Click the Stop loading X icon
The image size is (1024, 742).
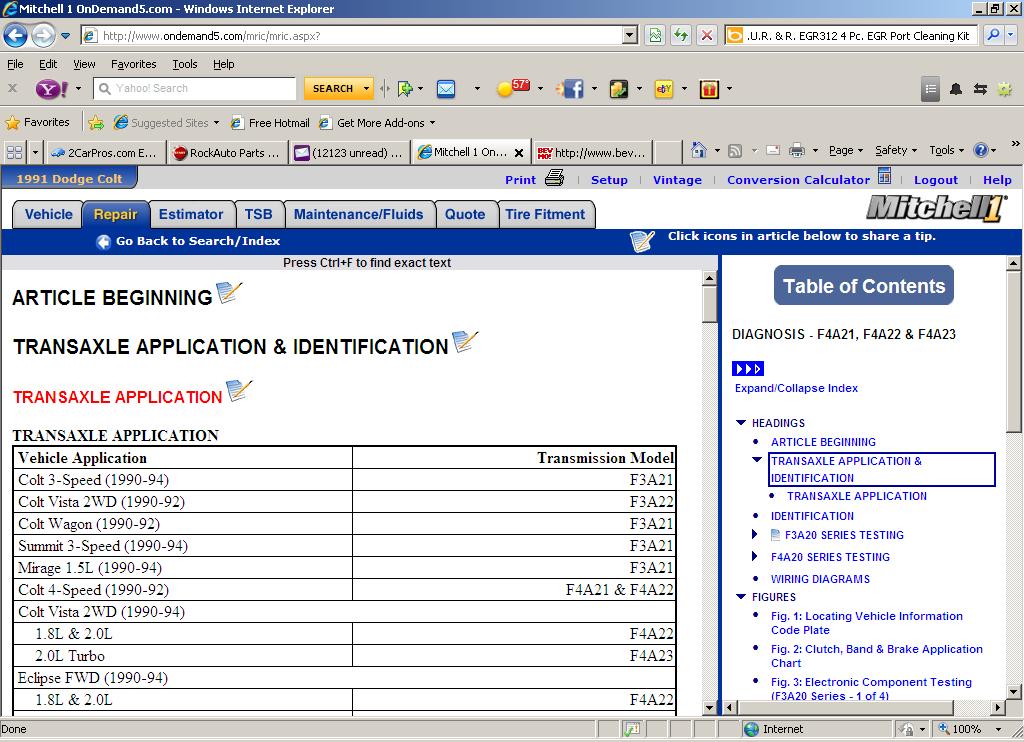[706, 35]
